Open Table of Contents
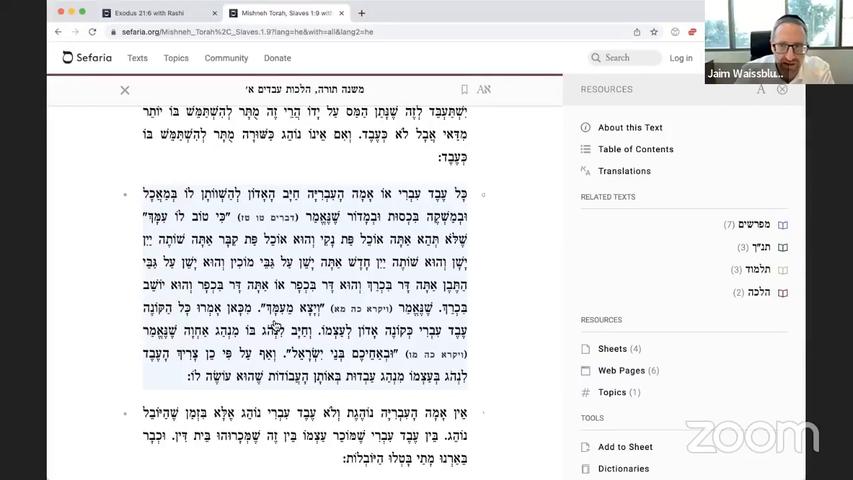Screen dimensions: 853x480 pyautogui.click(x=635, y=150)
